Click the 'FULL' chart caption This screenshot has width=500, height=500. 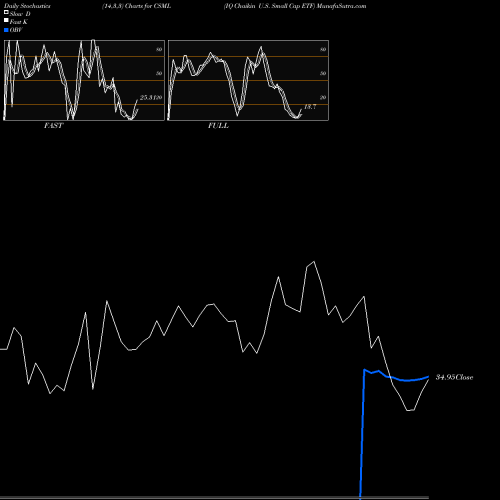[x=218, y=126]
